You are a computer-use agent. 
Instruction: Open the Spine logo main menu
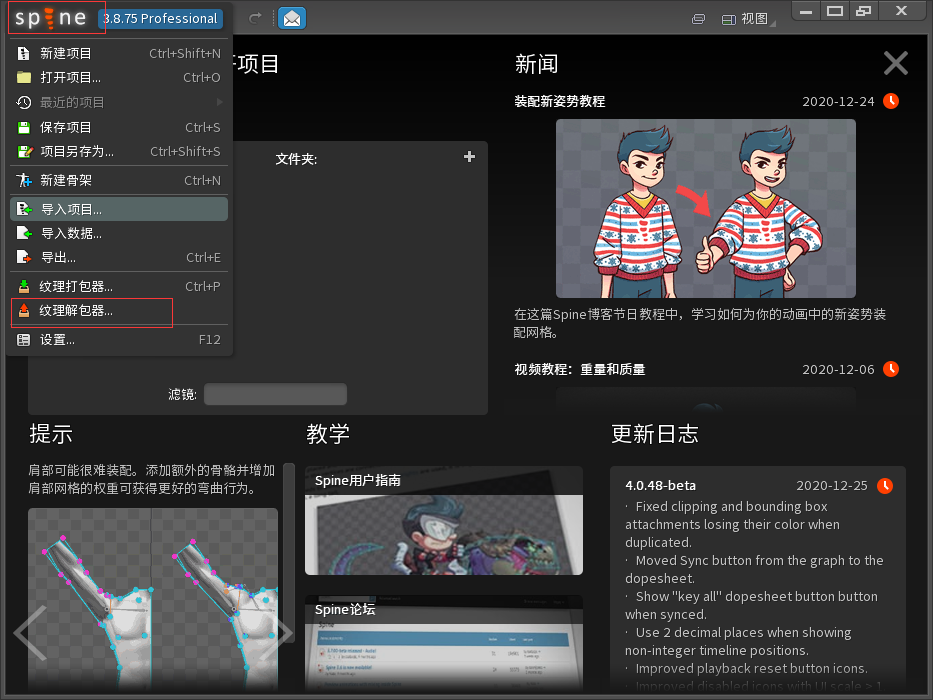tap(51, 18)
